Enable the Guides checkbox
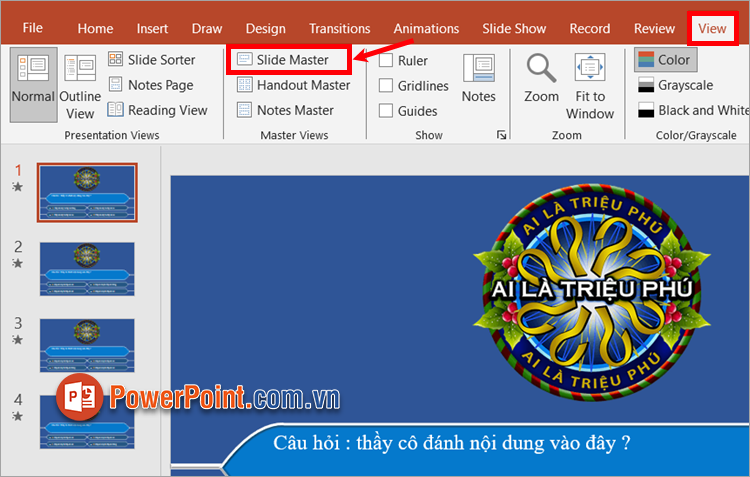This screenshot has height=477, width=750. tap(386, 111)
